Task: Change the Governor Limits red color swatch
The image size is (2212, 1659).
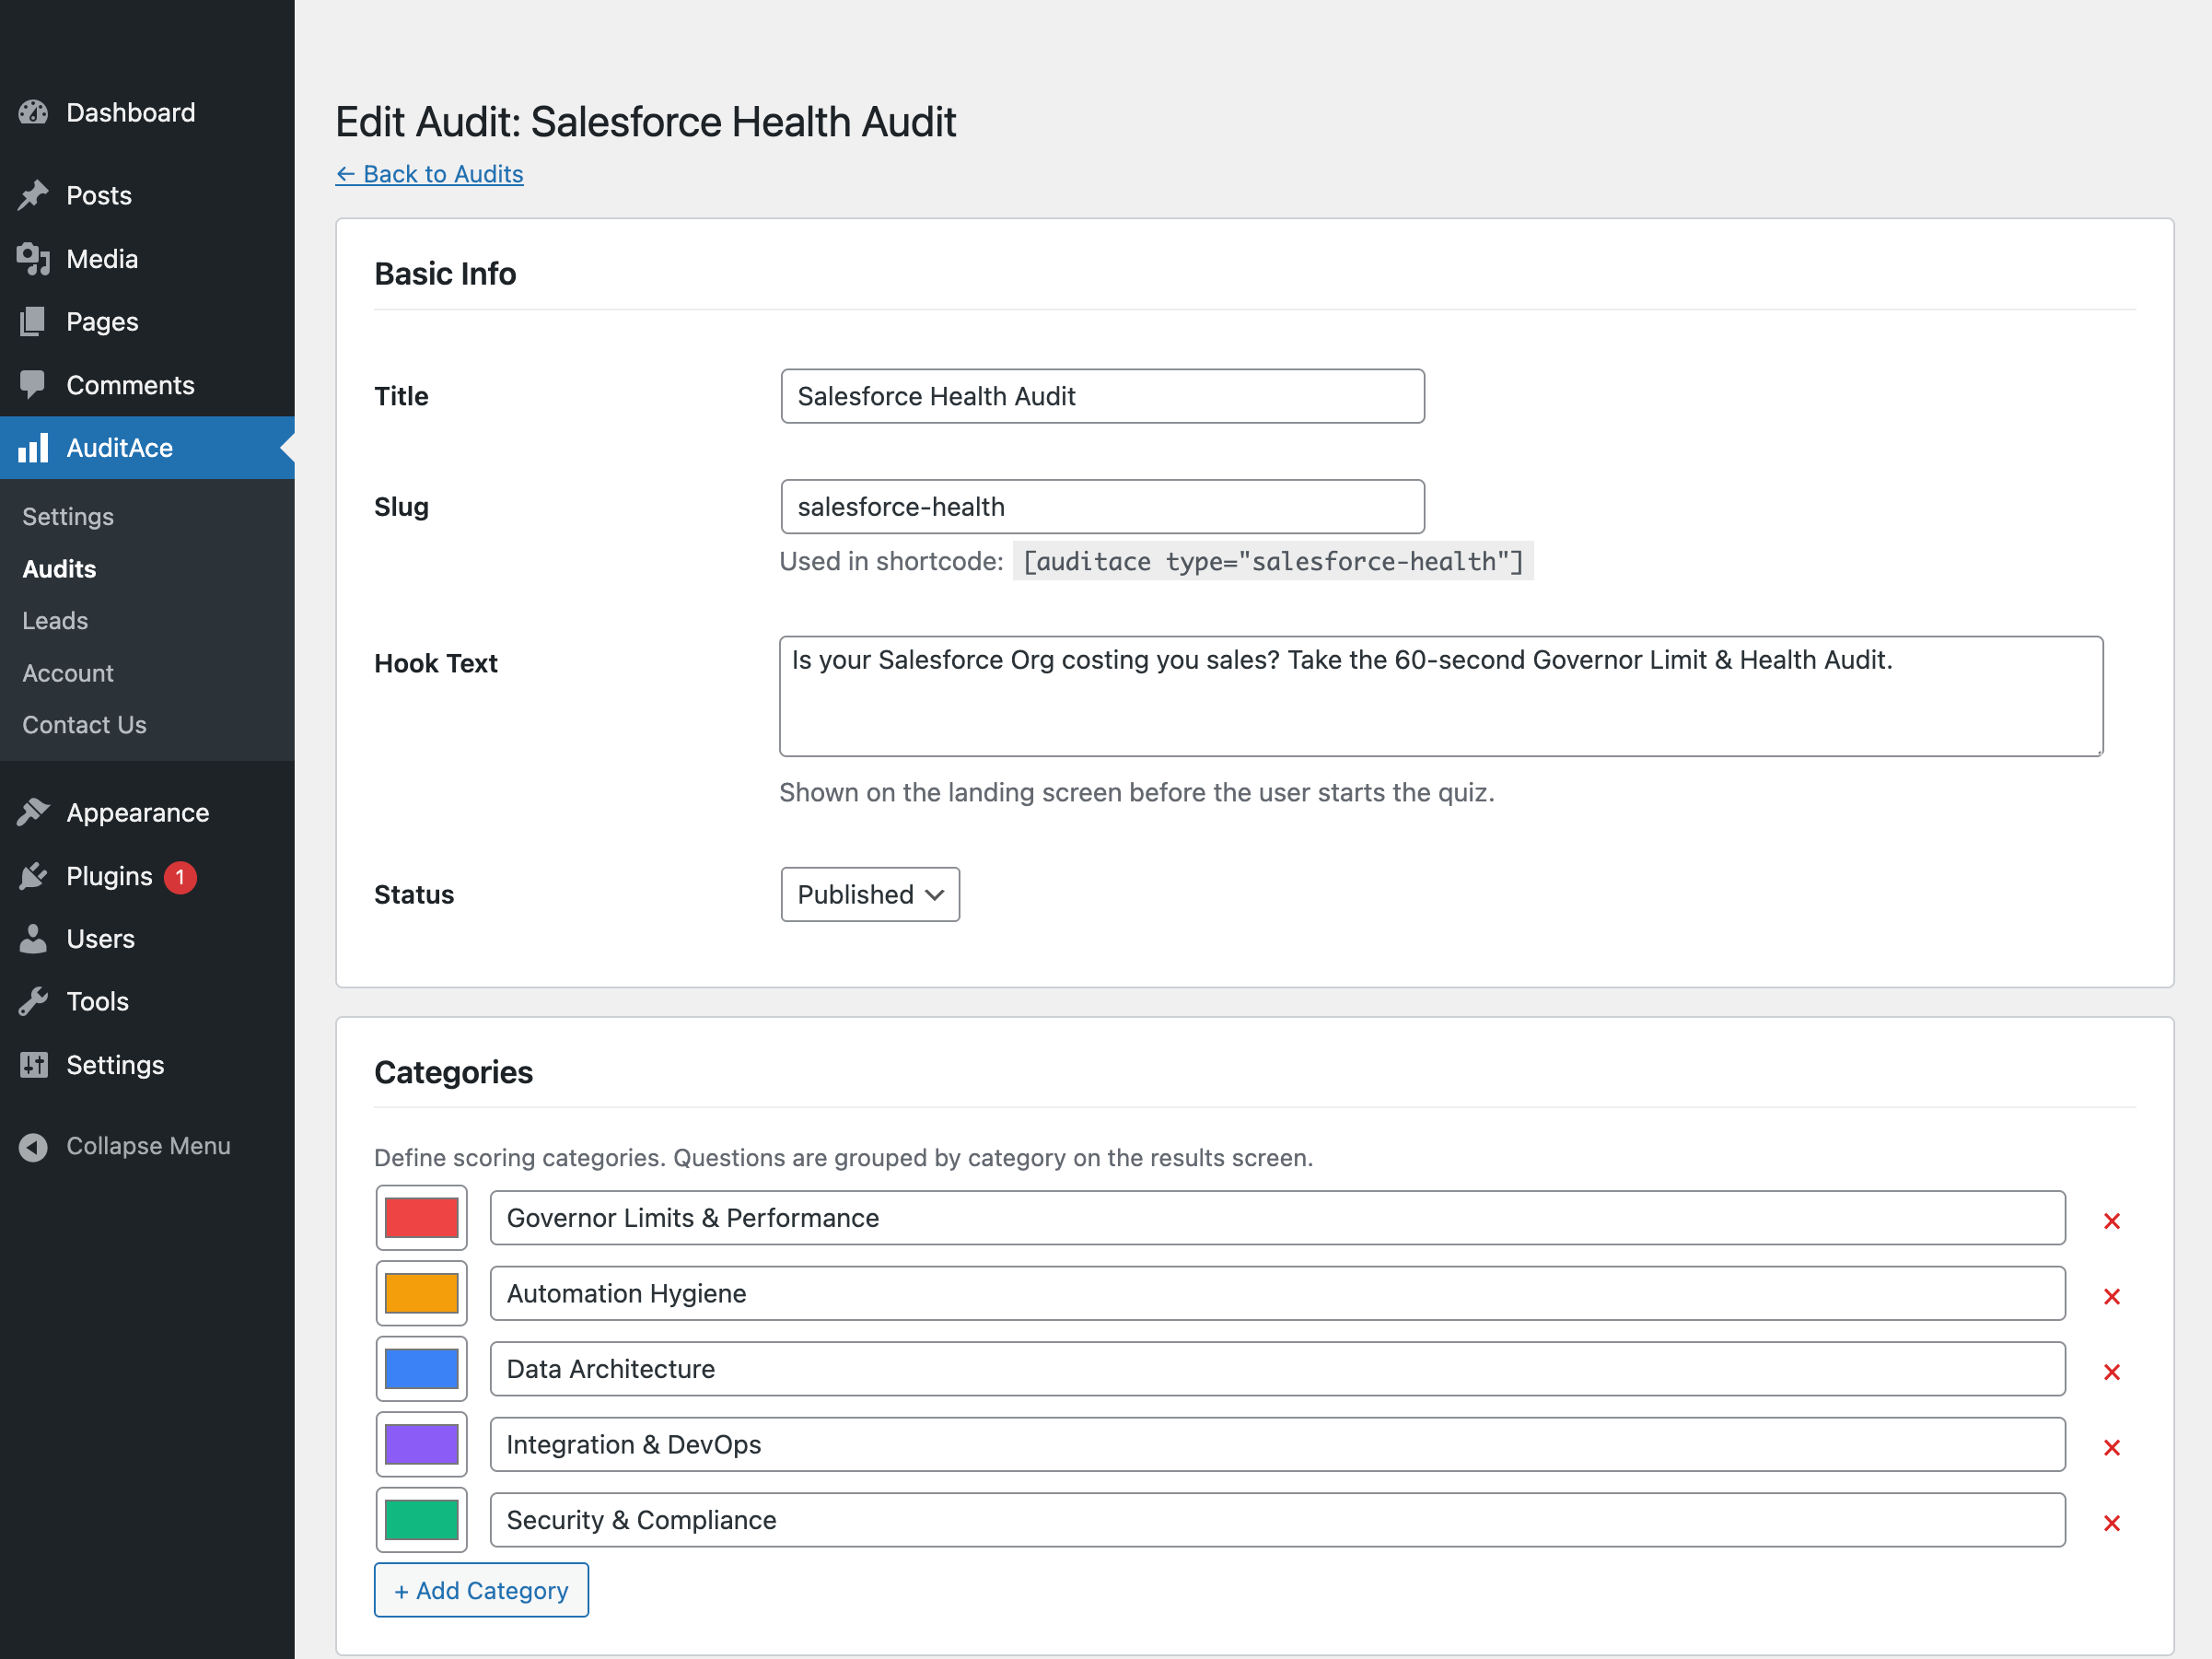Action: [421, 1217]
